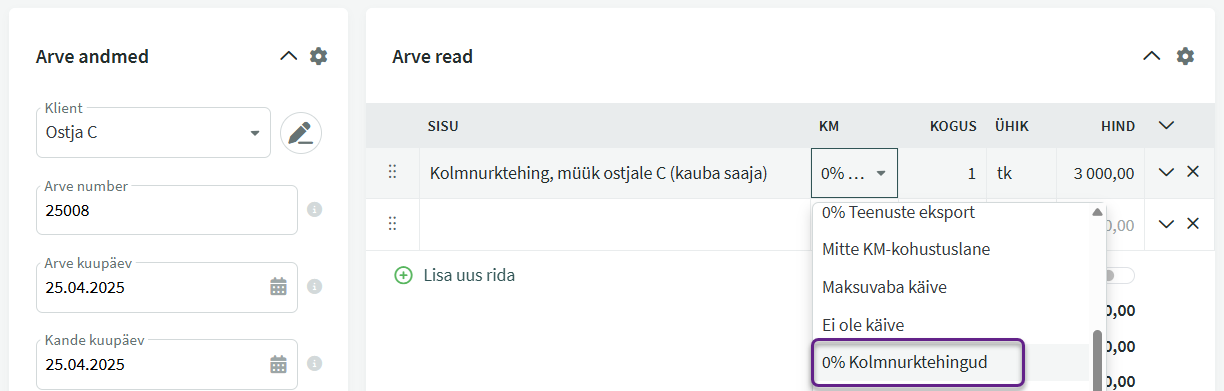Open Arve read settings gear
Viewport: 1224px width, 391px height.
click(x=1185, y=56)
